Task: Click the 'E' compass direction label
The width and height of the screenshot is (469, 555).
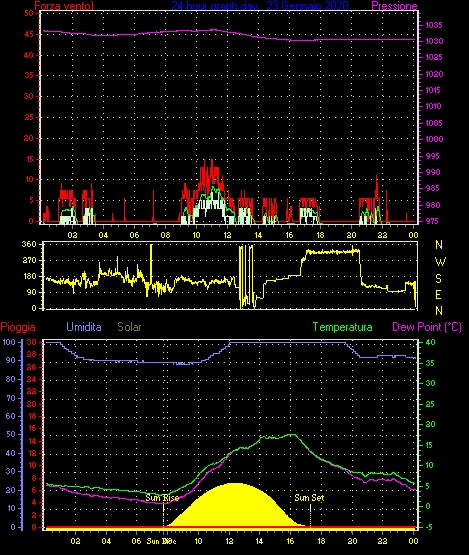Action: (439, 295)
